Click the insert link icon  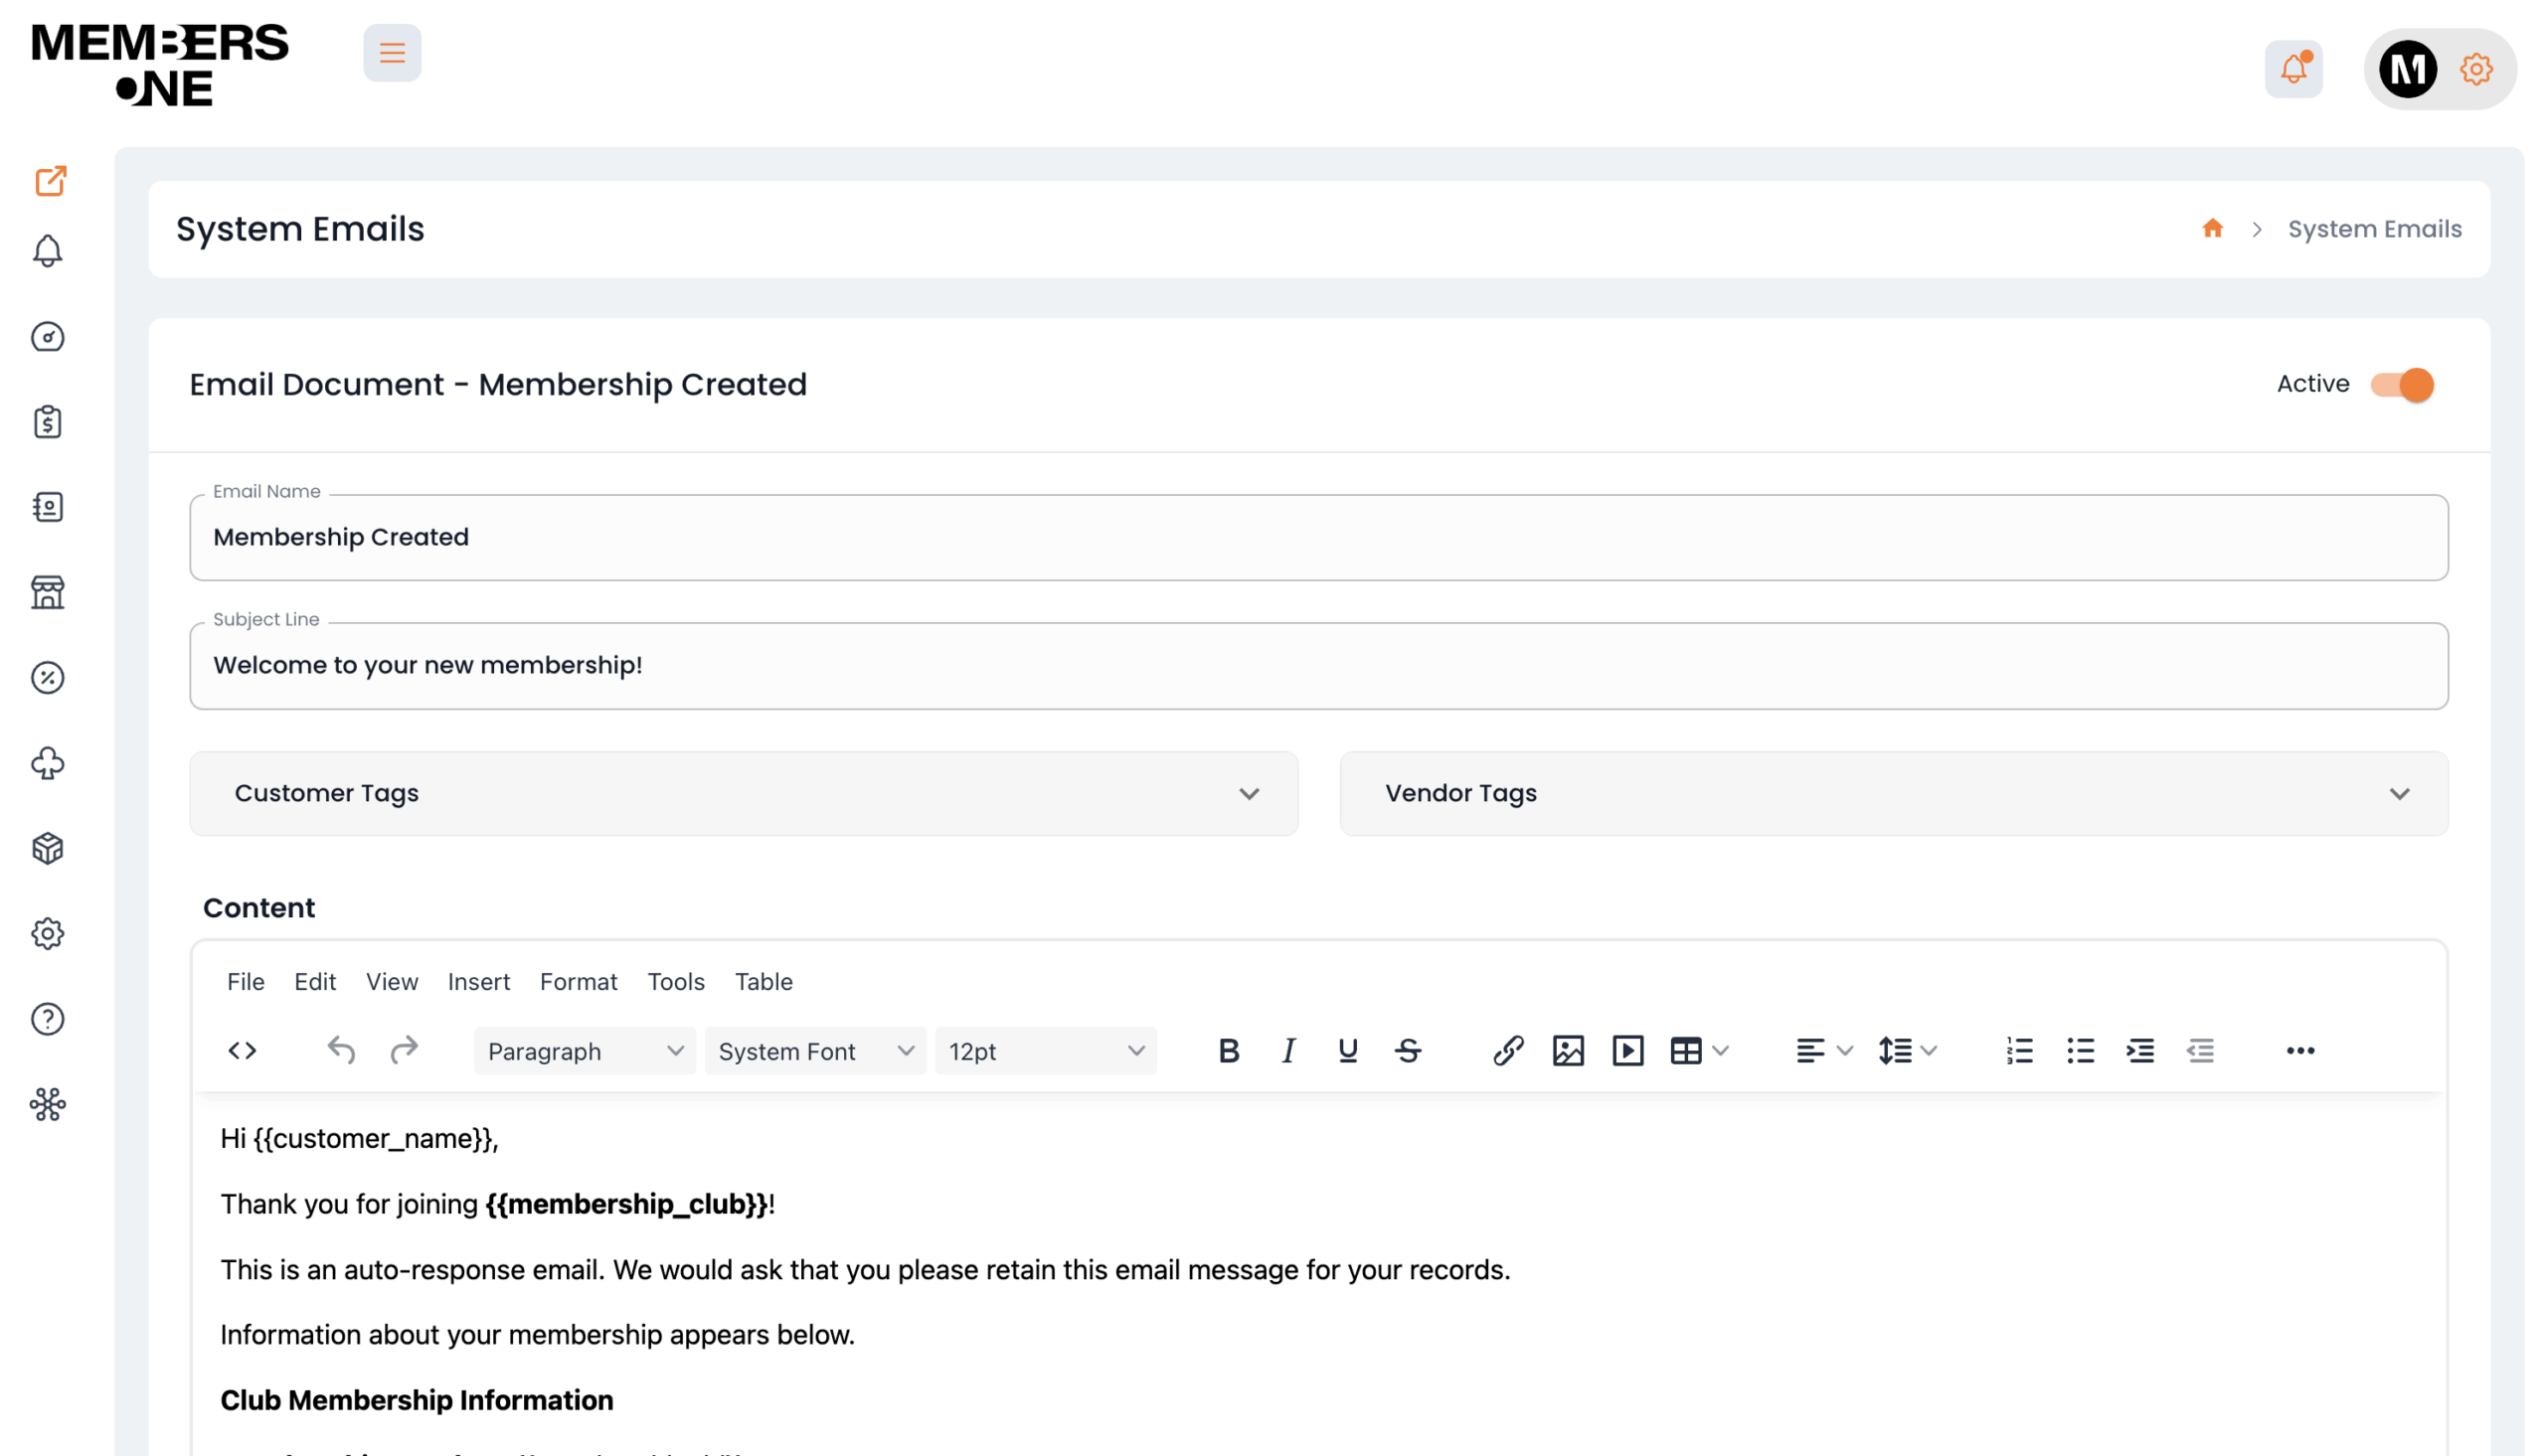click(1508, 1050)
